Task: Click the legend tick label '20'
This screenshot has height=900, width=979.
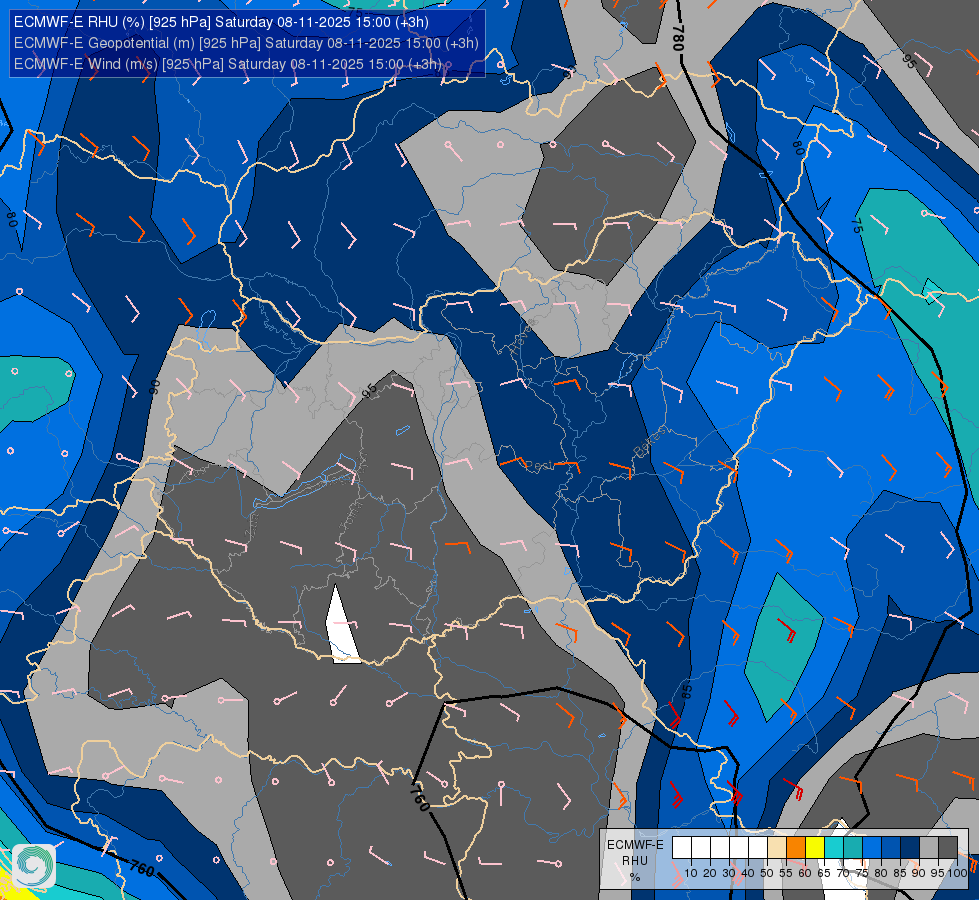Action: (x=710, y=873)
